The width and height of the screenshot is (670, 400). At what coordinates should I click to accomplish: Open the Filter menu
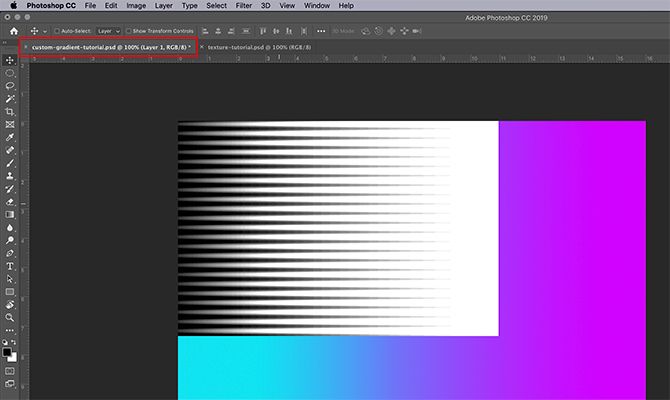coord(244,6)
